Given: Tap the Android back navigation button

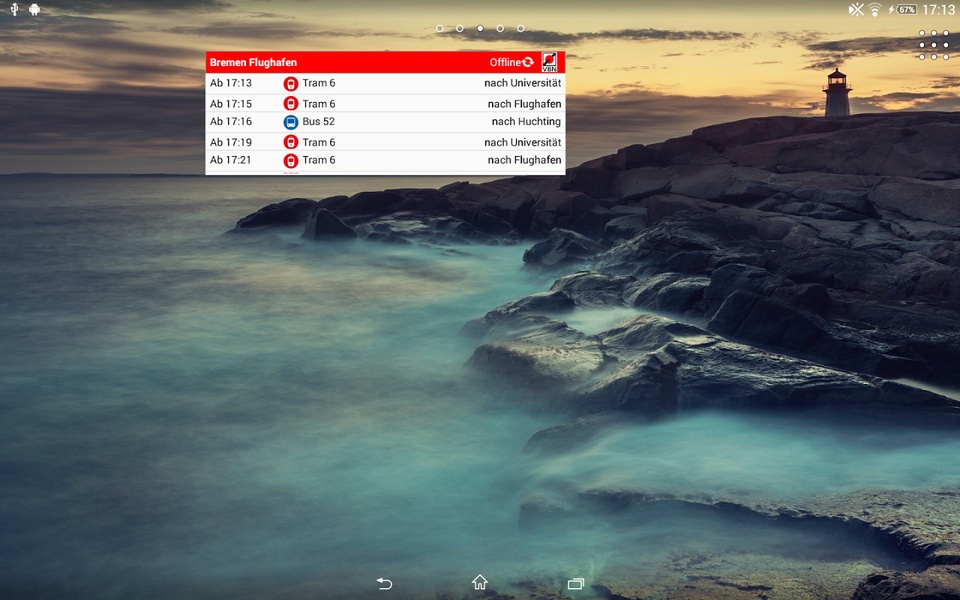Looking at the screenshot, I should (384, 583).
